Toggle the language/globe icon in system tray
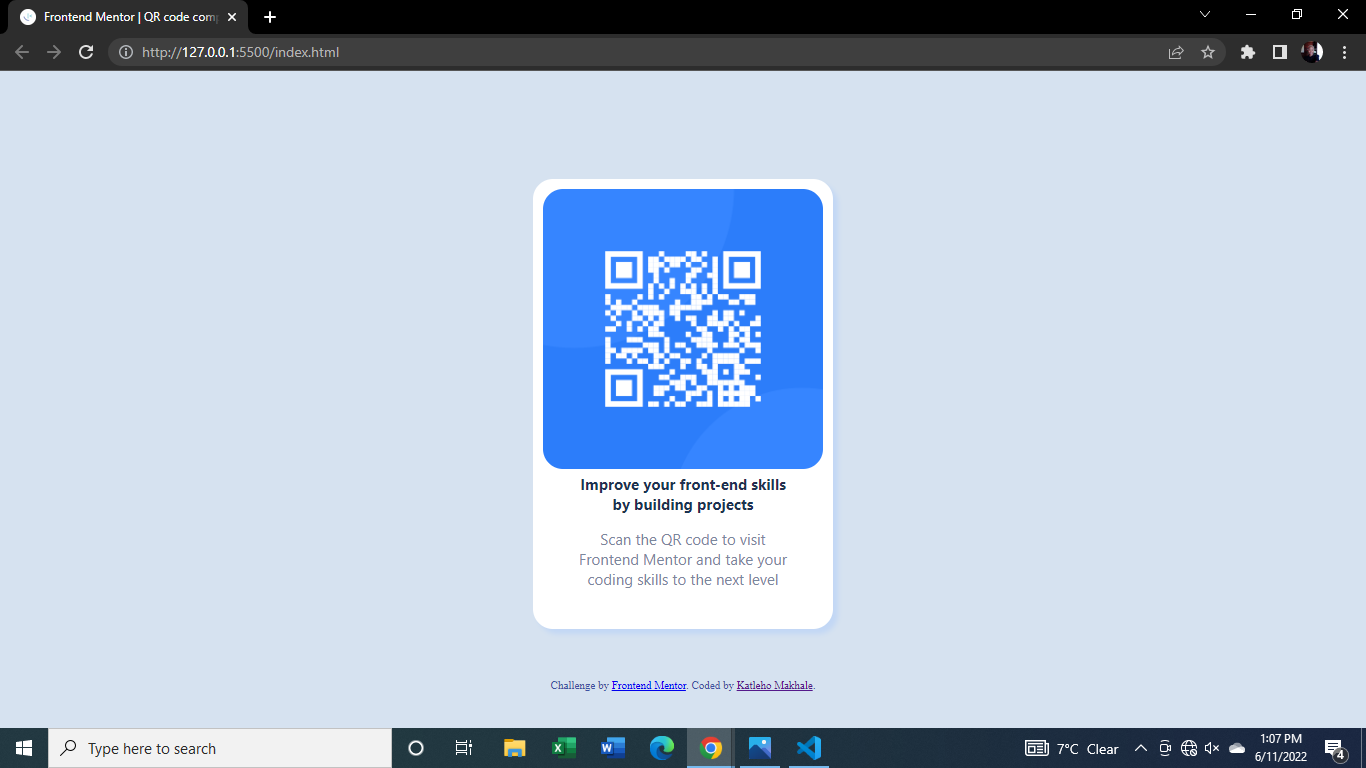The image size is (1366, 768). pyautogui.click(x=1188, y=748)
